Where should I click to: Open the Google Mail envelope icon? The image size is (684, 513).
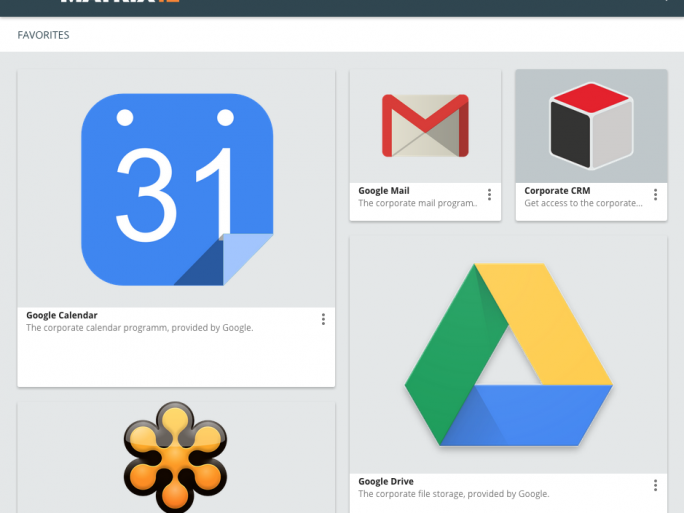click(425, 126)
